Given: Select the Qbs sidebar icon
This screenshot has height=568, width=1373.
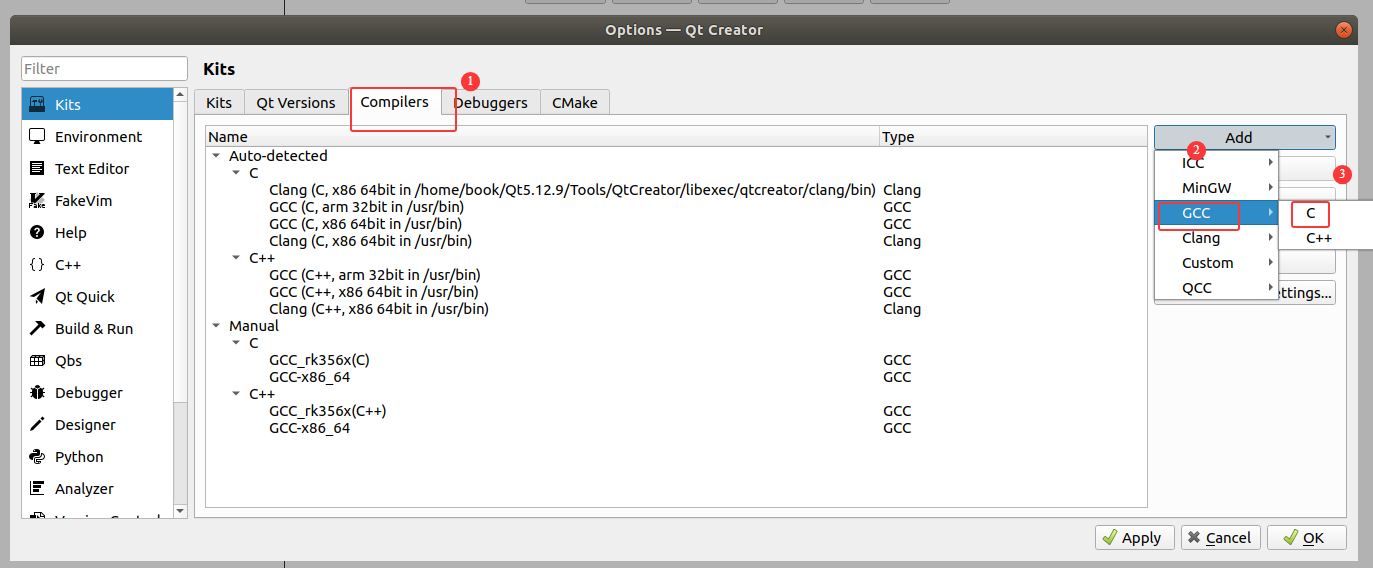Looking at the screenshot, I should click(x=37, y=360).
